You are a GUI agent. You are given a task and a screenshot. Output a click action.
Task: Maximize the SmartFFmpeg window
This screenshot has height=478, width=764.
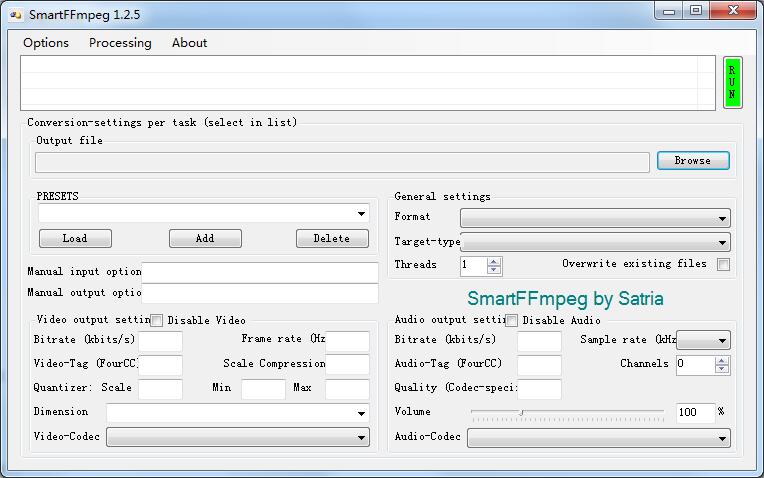tap(696, 11)
